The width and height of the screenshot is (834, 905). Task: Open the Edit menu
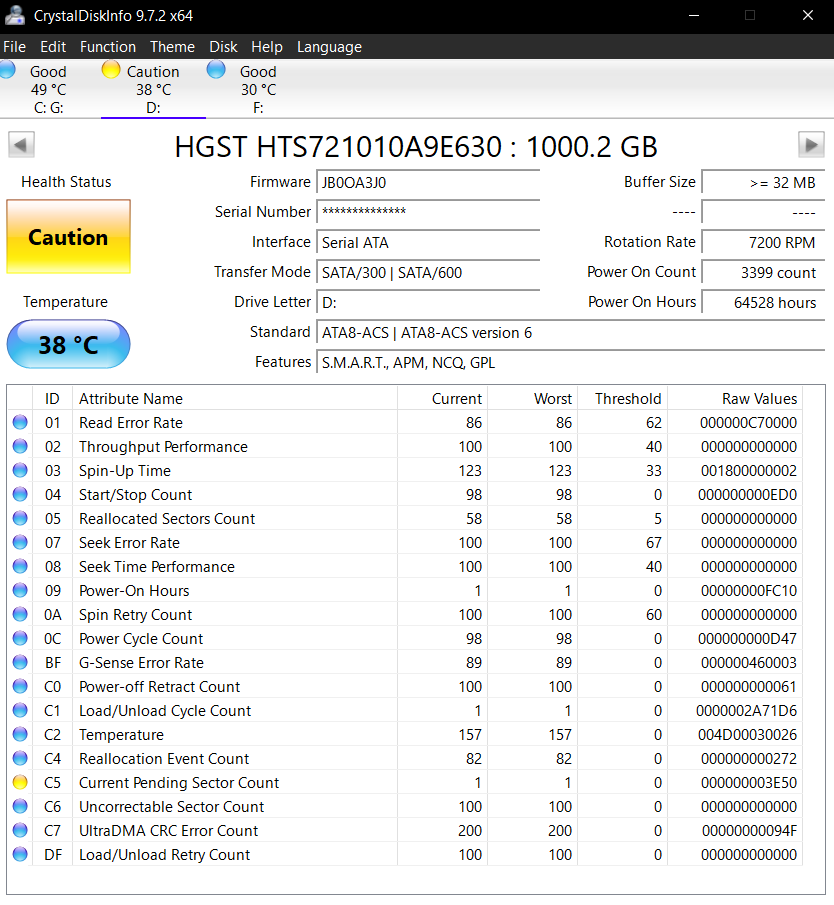(53, 47)
